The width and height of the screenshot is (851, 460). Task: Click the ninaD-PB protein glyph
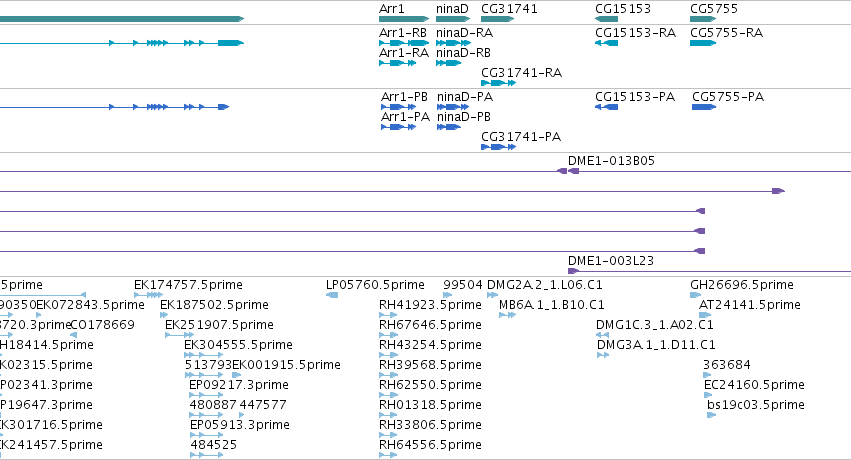[x=449, y=127]
